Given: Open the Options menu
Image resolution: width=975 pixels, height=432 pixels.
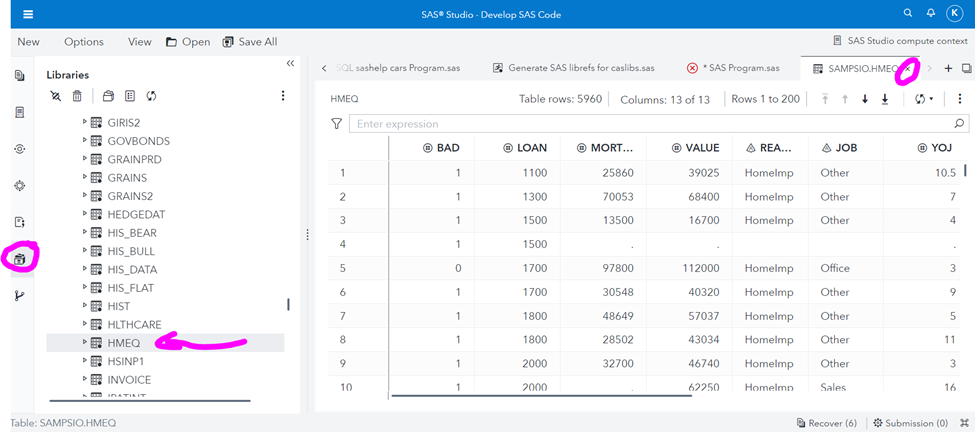Looking at the screenshot, I should (84, 42).
